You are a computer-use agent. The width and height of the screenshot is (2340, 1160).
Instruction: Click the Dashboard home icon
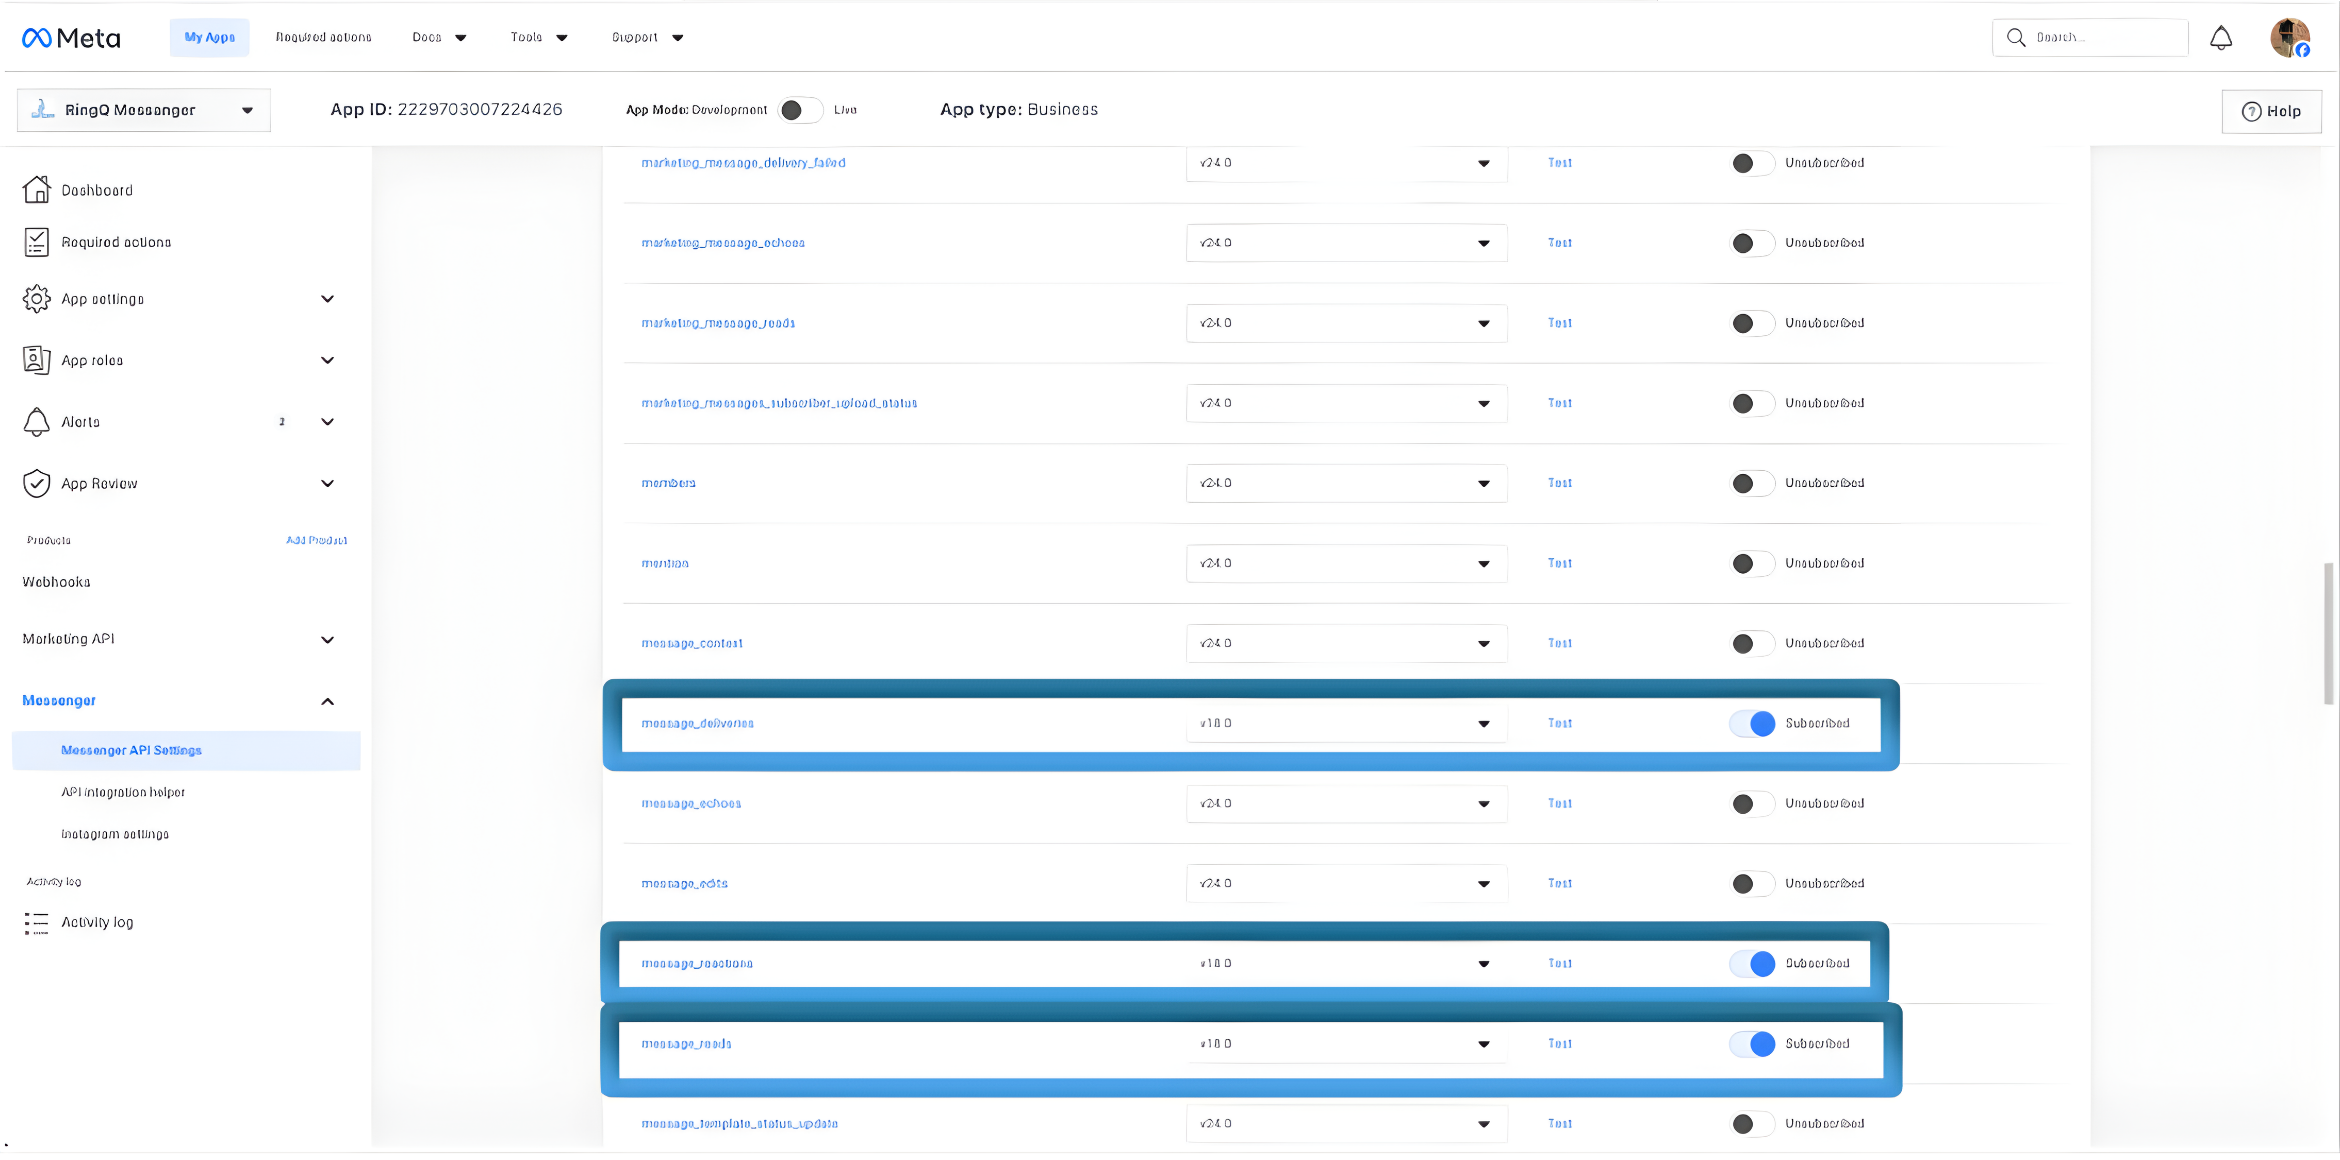[37, 190]
